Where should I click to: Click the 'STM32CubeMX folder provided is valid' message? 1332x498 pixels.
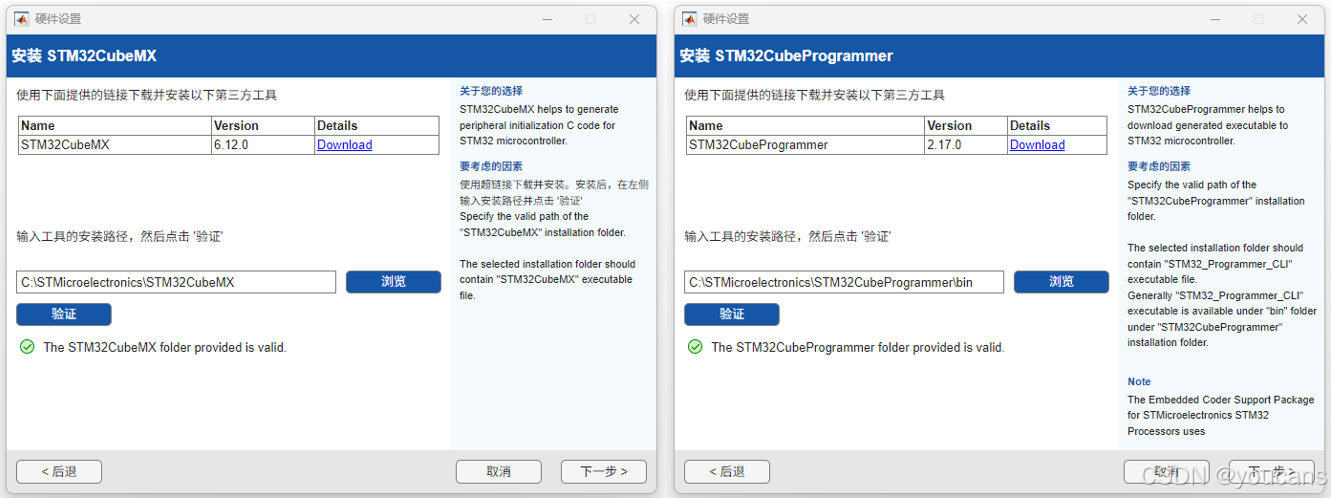[x=165, y=348]
